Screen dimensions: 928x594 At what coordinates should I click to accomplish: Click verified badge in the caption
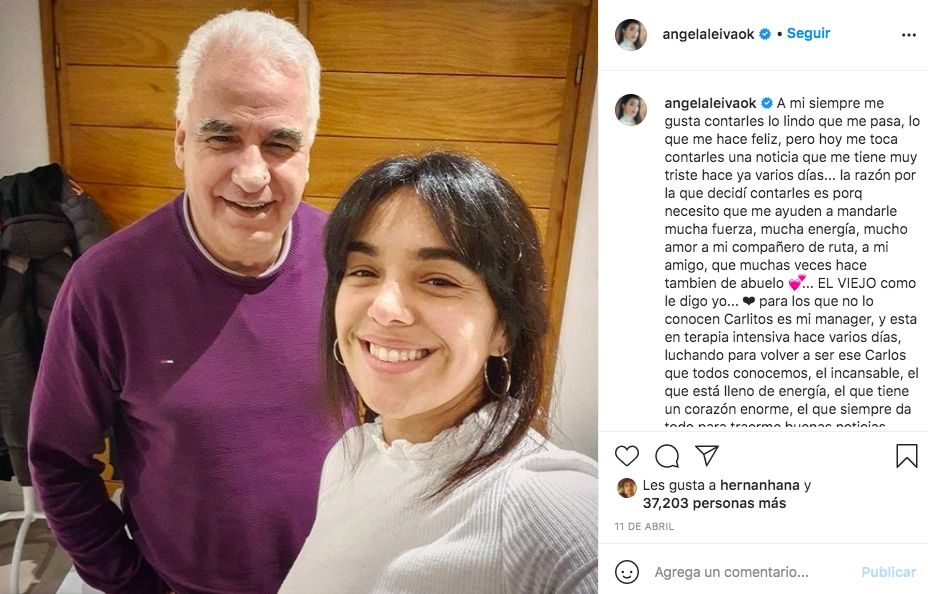(x=766, y=103)
